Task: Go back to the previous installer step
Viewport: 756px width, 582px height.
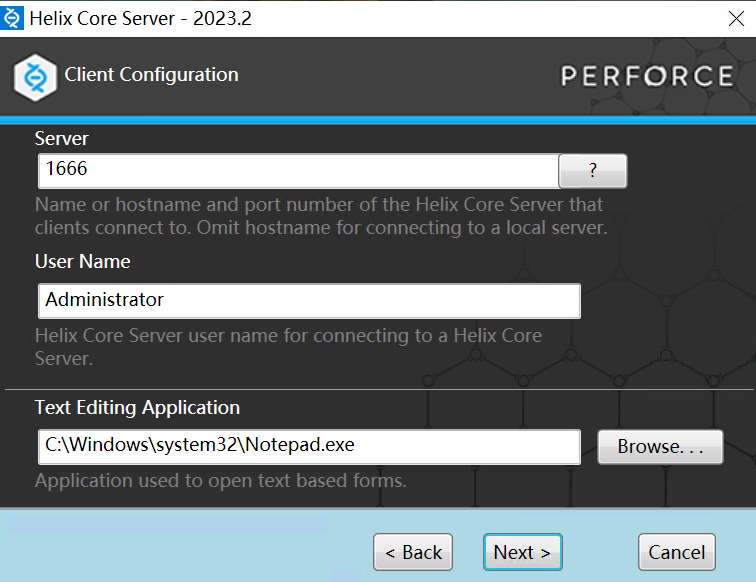Action: click(x=413, y=552)
